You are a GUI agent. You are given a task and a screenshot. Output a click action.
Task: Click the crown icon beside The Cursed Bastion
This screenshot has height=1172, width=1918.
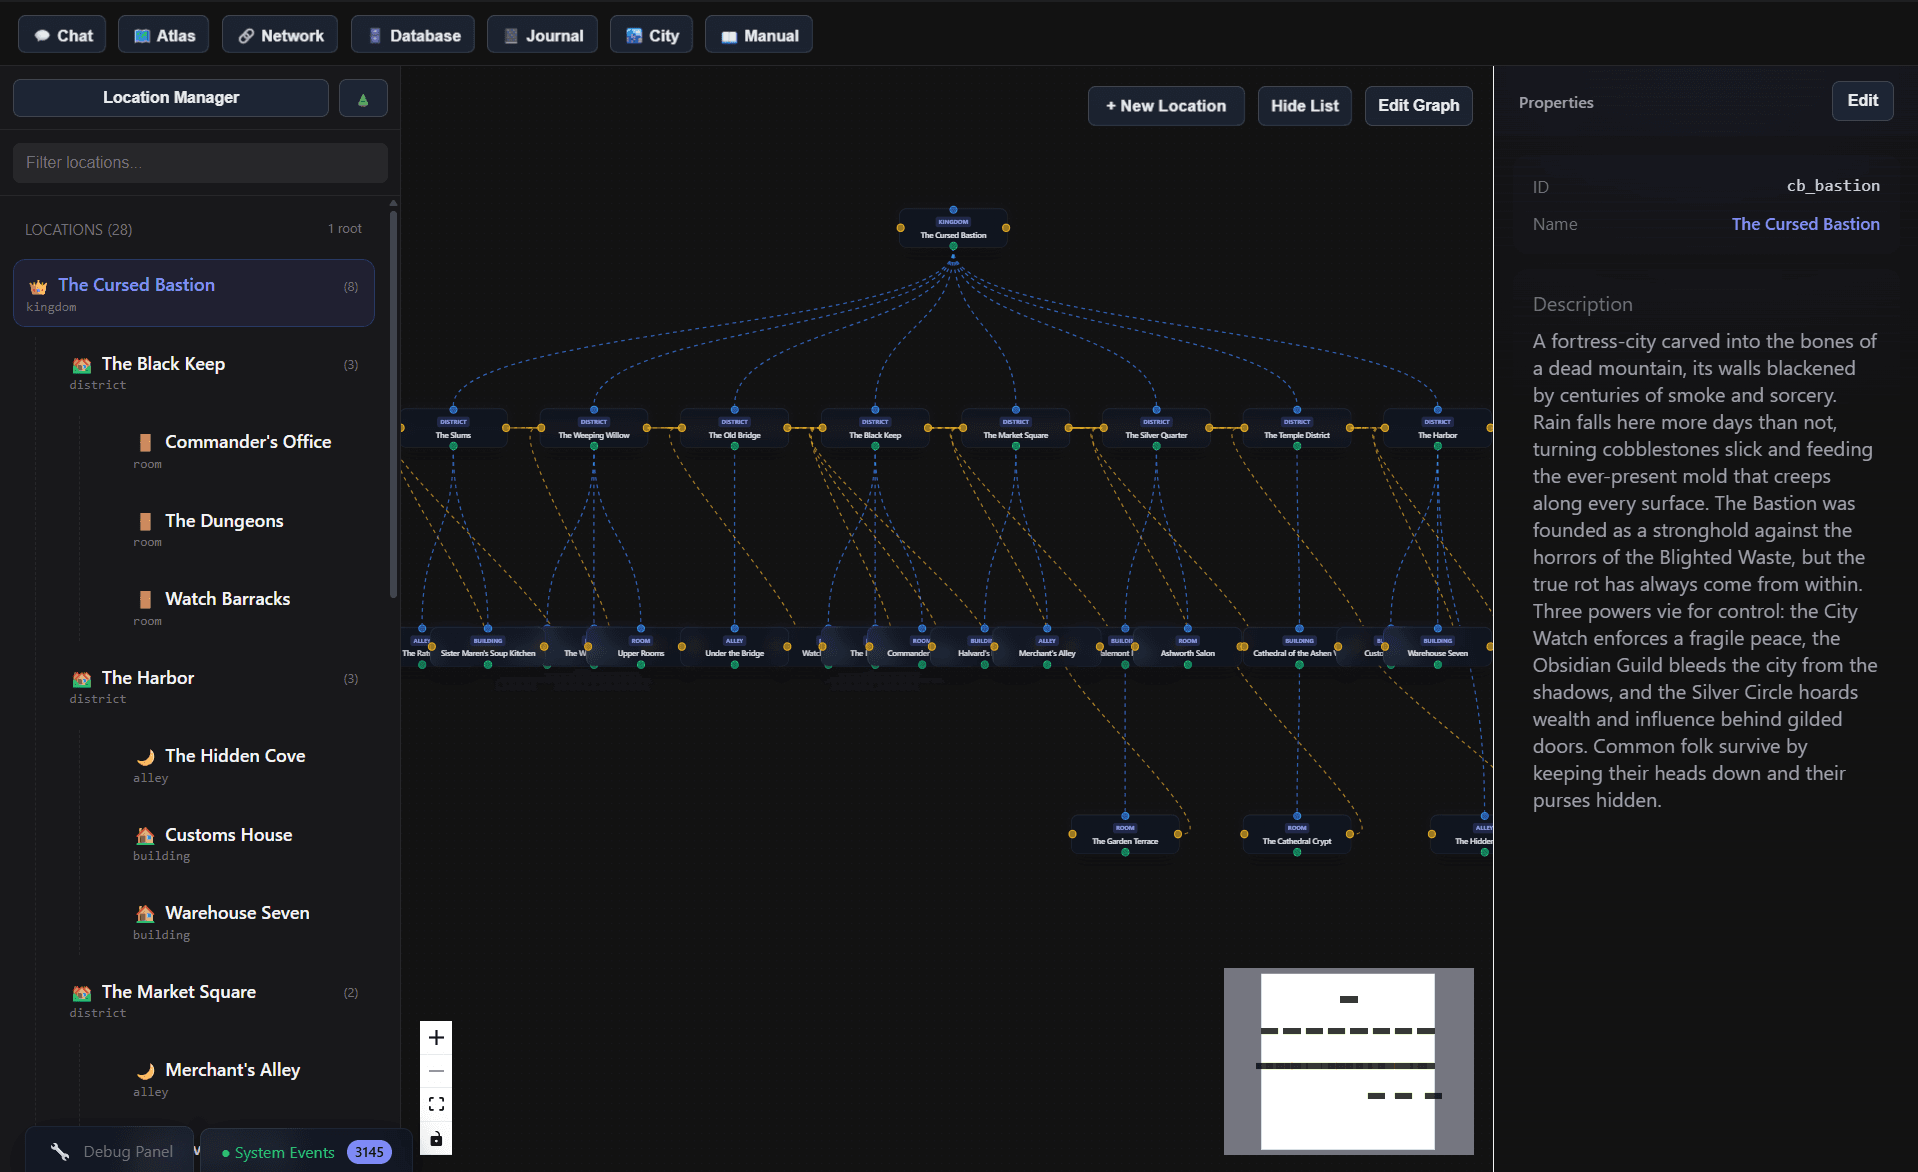click(x=37, y=286)
